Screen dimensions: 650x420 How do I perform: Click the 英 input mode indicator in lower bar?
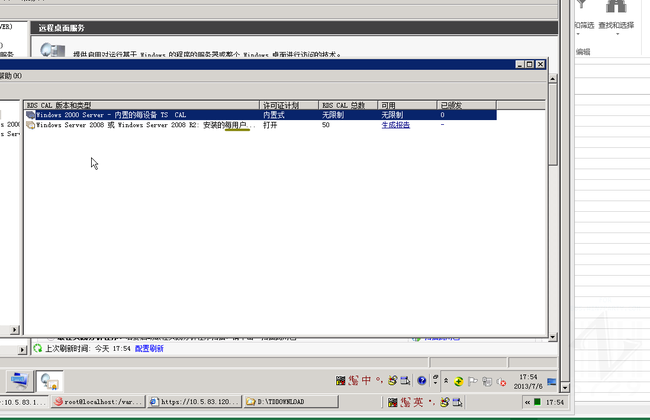pos(418,402)
